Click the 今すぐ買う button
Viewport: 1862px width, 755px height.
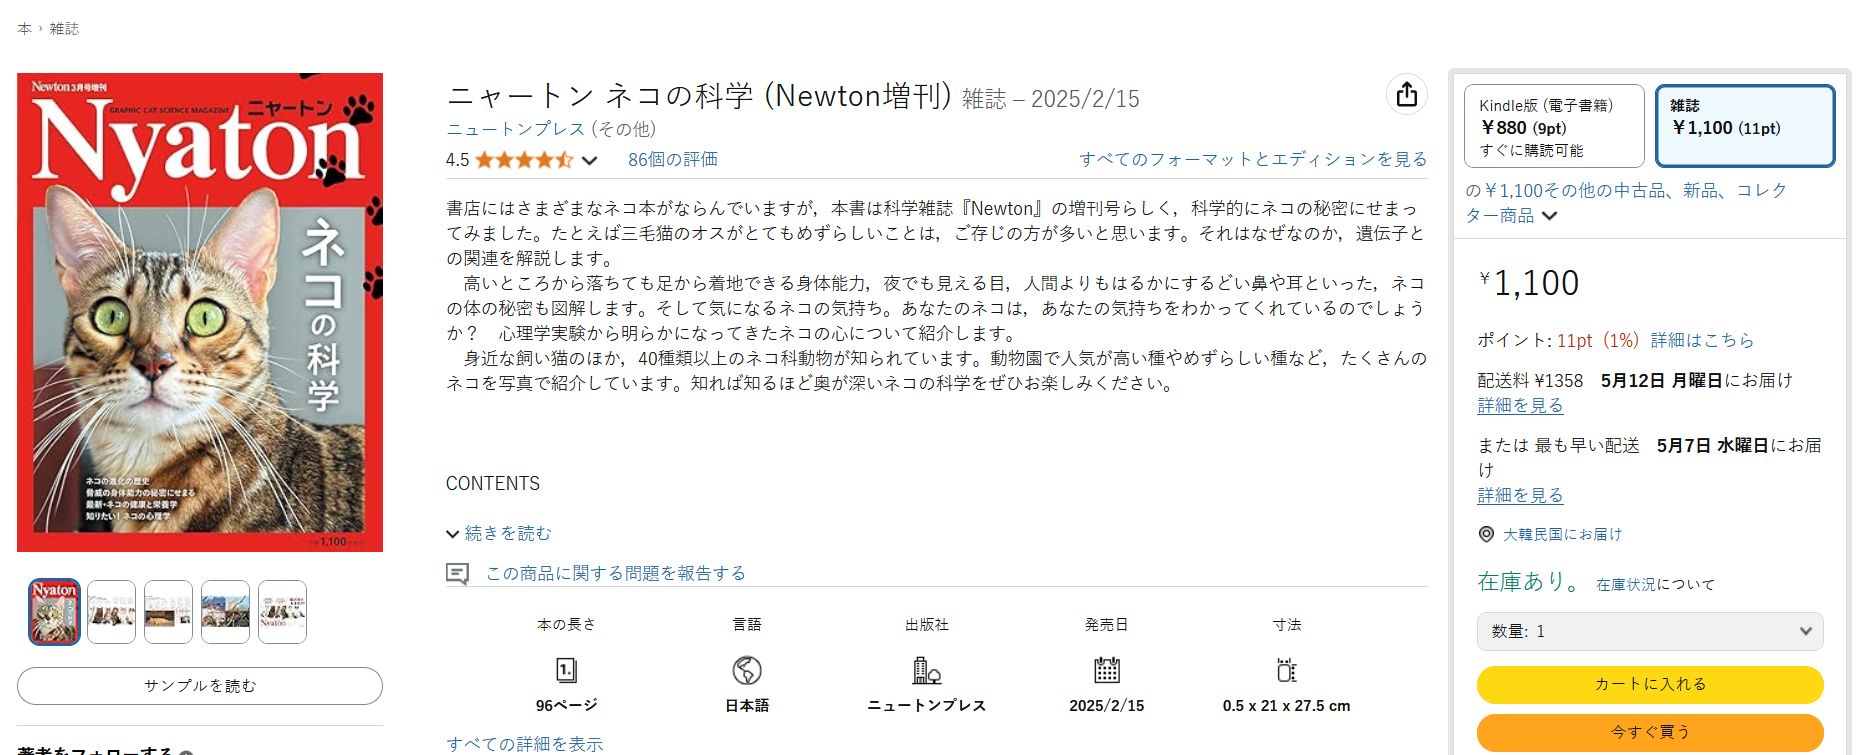tap(1650, 732)
